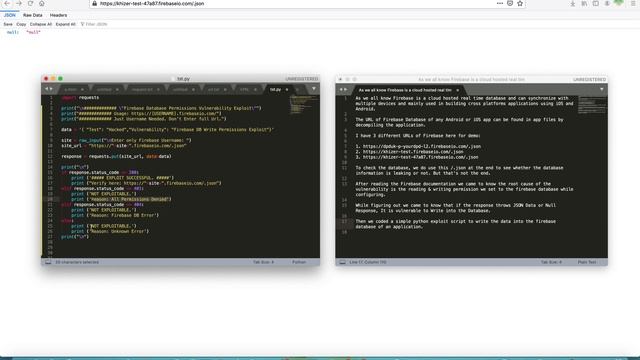Open tab list dropdown in right Sublime window
Screen dimensions: 640x360
(x=602, y=89)
